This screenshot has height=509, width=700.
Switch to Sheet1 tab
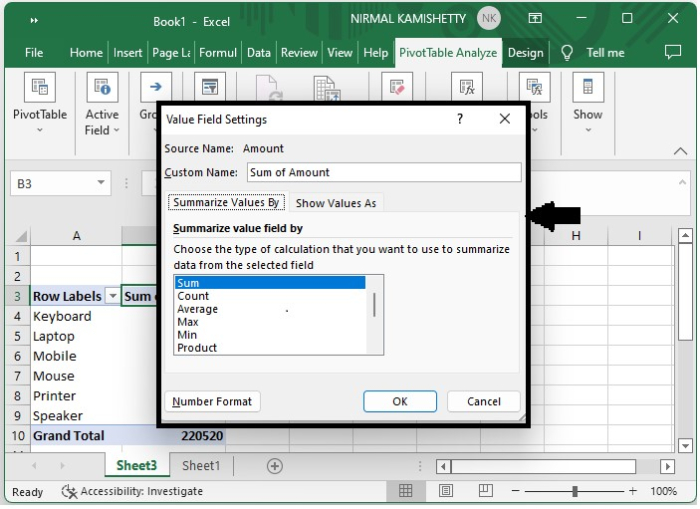[x=201, y=466]
